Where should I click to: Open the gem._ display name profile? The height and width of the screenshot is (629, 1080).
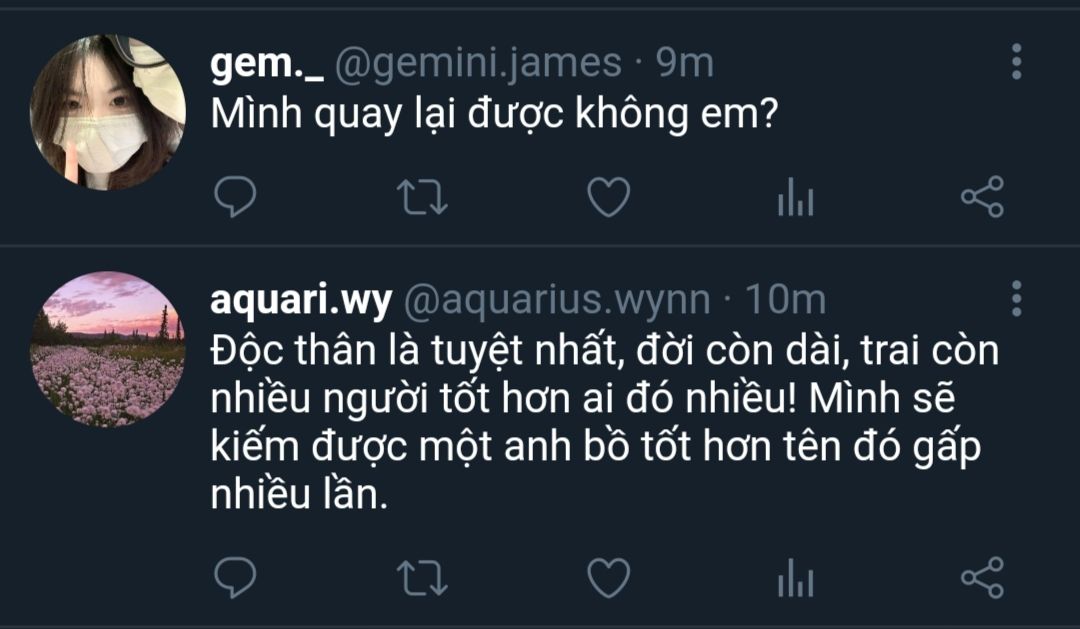(267, 64)
